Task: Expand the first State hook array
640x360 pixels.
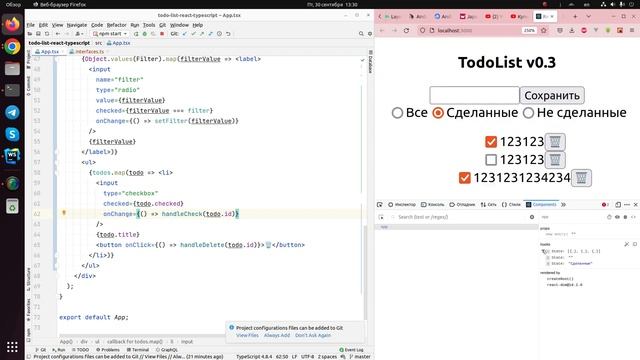Action: (x=544, y=251)
